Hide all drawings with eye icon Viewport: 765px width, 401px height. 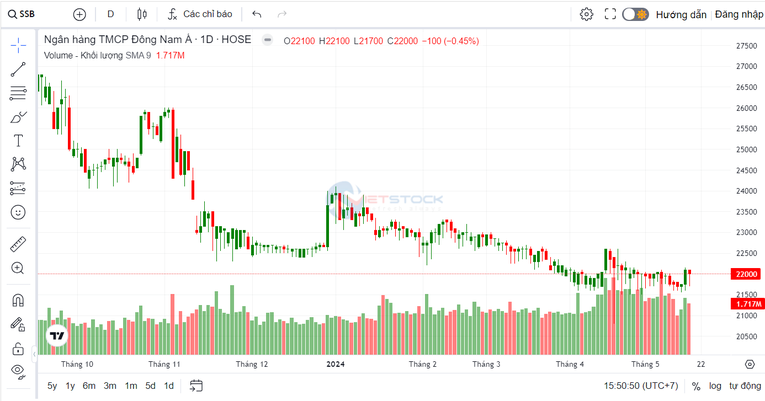[x=18, y=371]
